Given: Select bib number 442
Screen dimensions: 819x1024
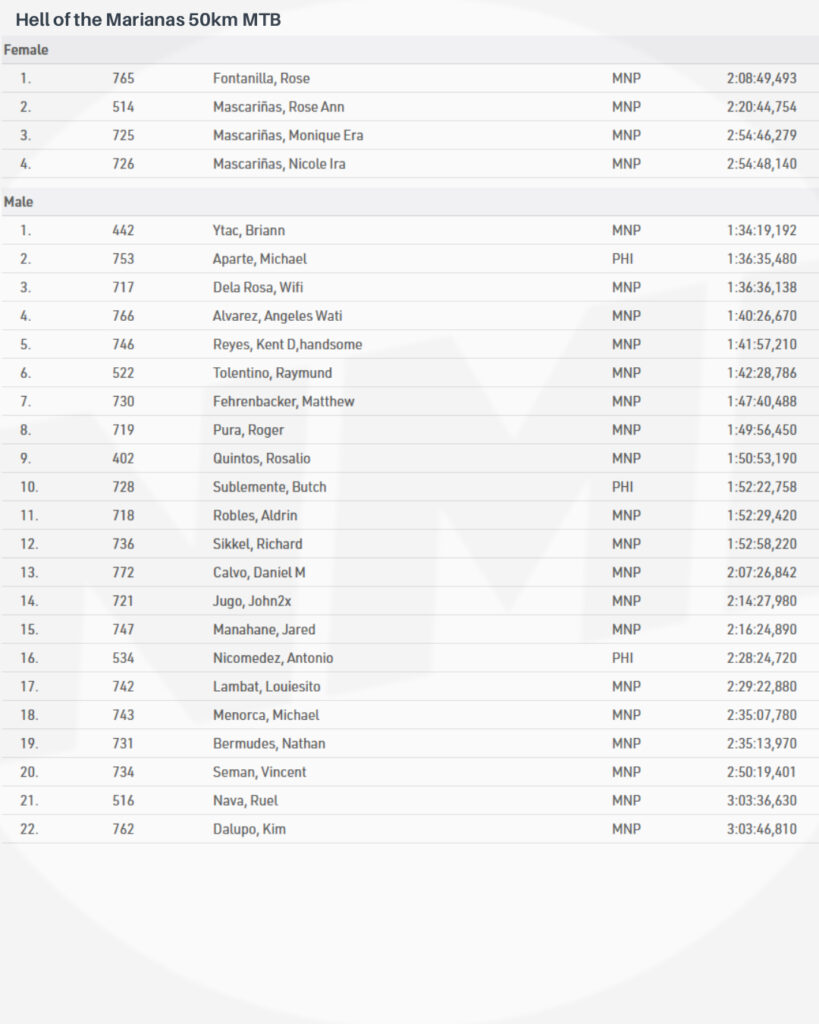Looking at the screenshot, I should [x=123, y=230].
